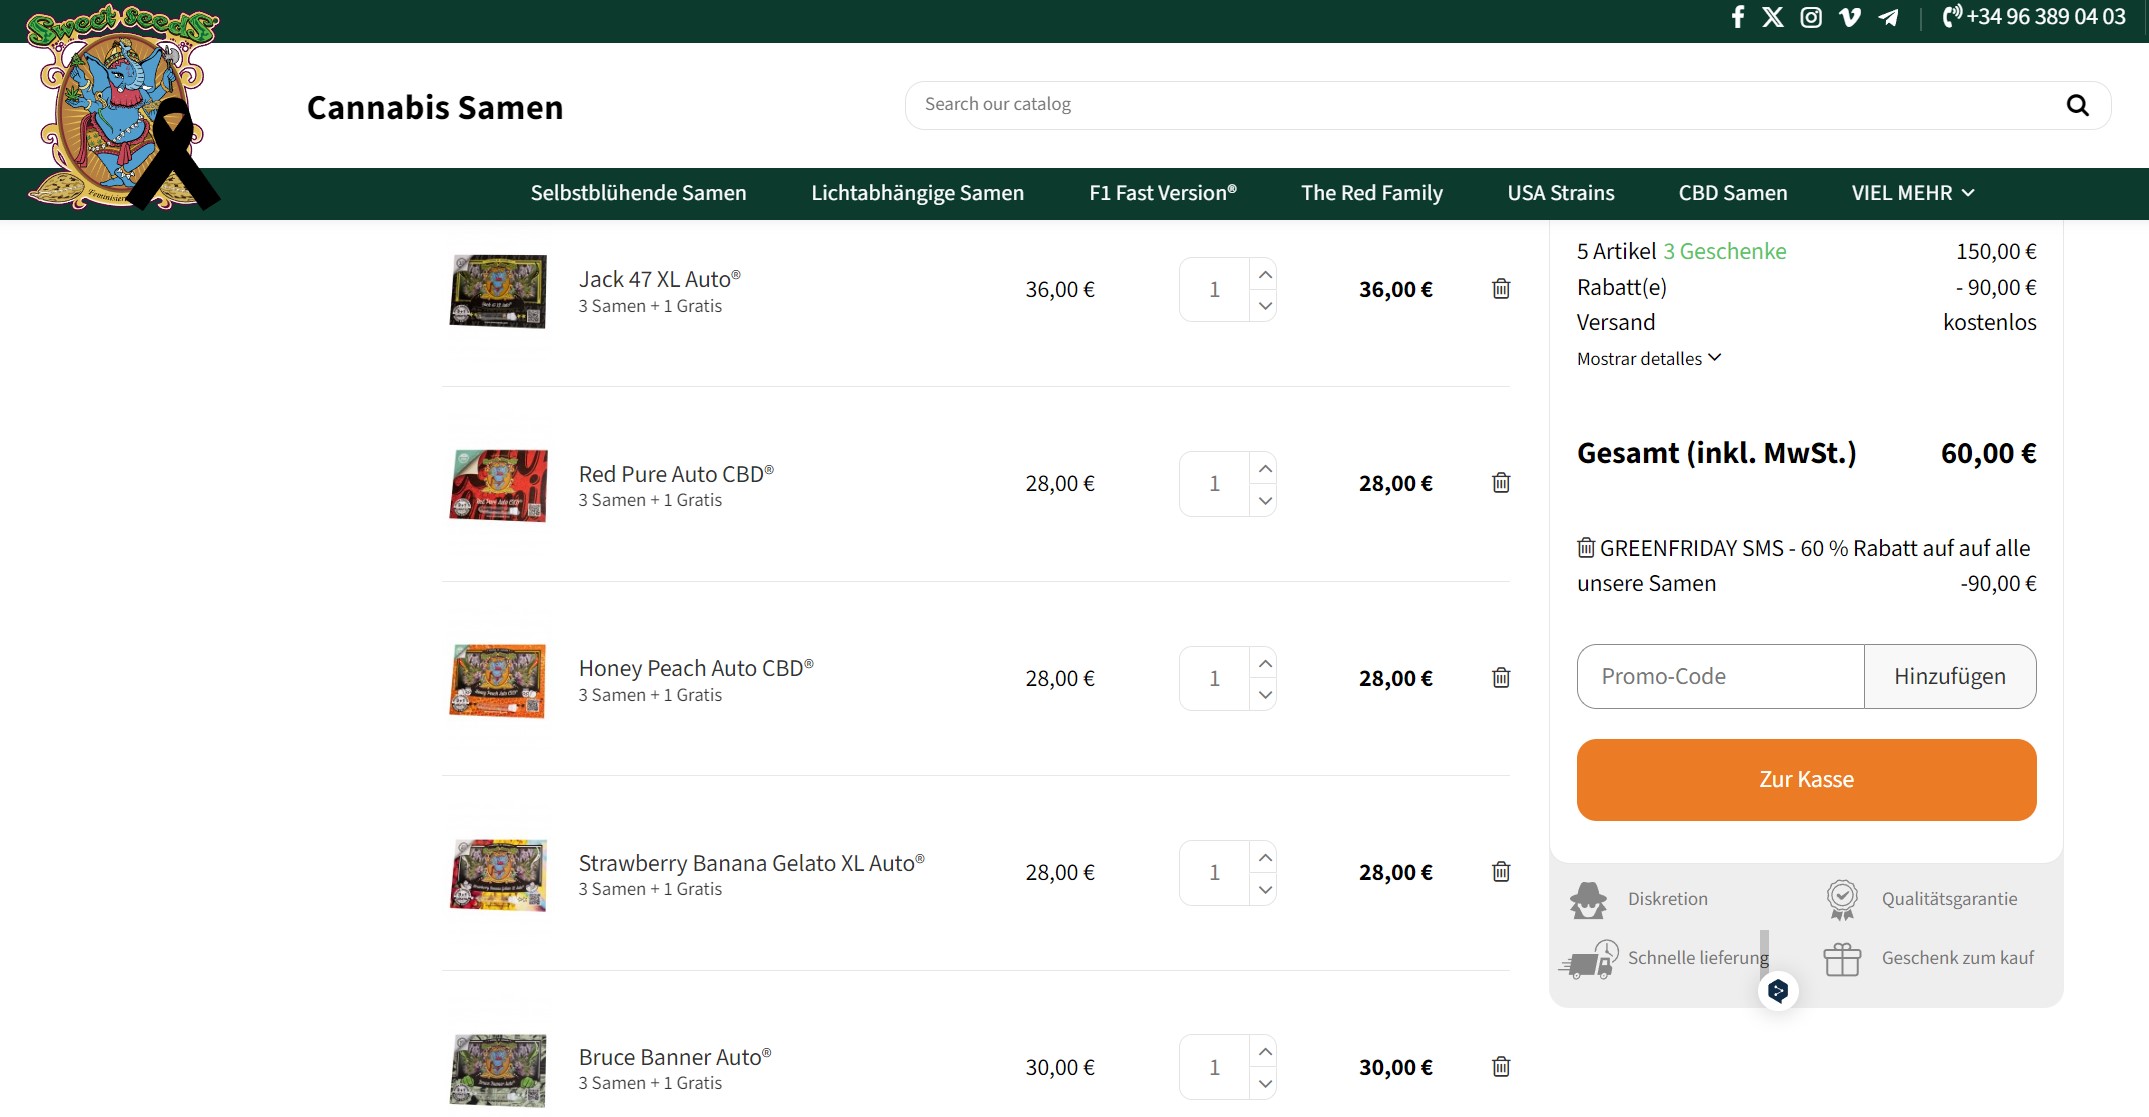Click the Qualitätsgarantie badge icon

pos(1842,899)
